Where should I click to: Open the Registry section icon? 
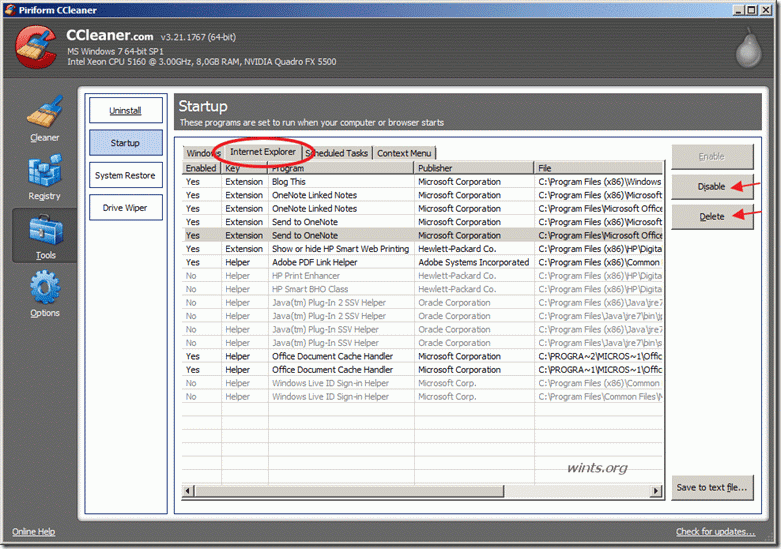(45, 171)
